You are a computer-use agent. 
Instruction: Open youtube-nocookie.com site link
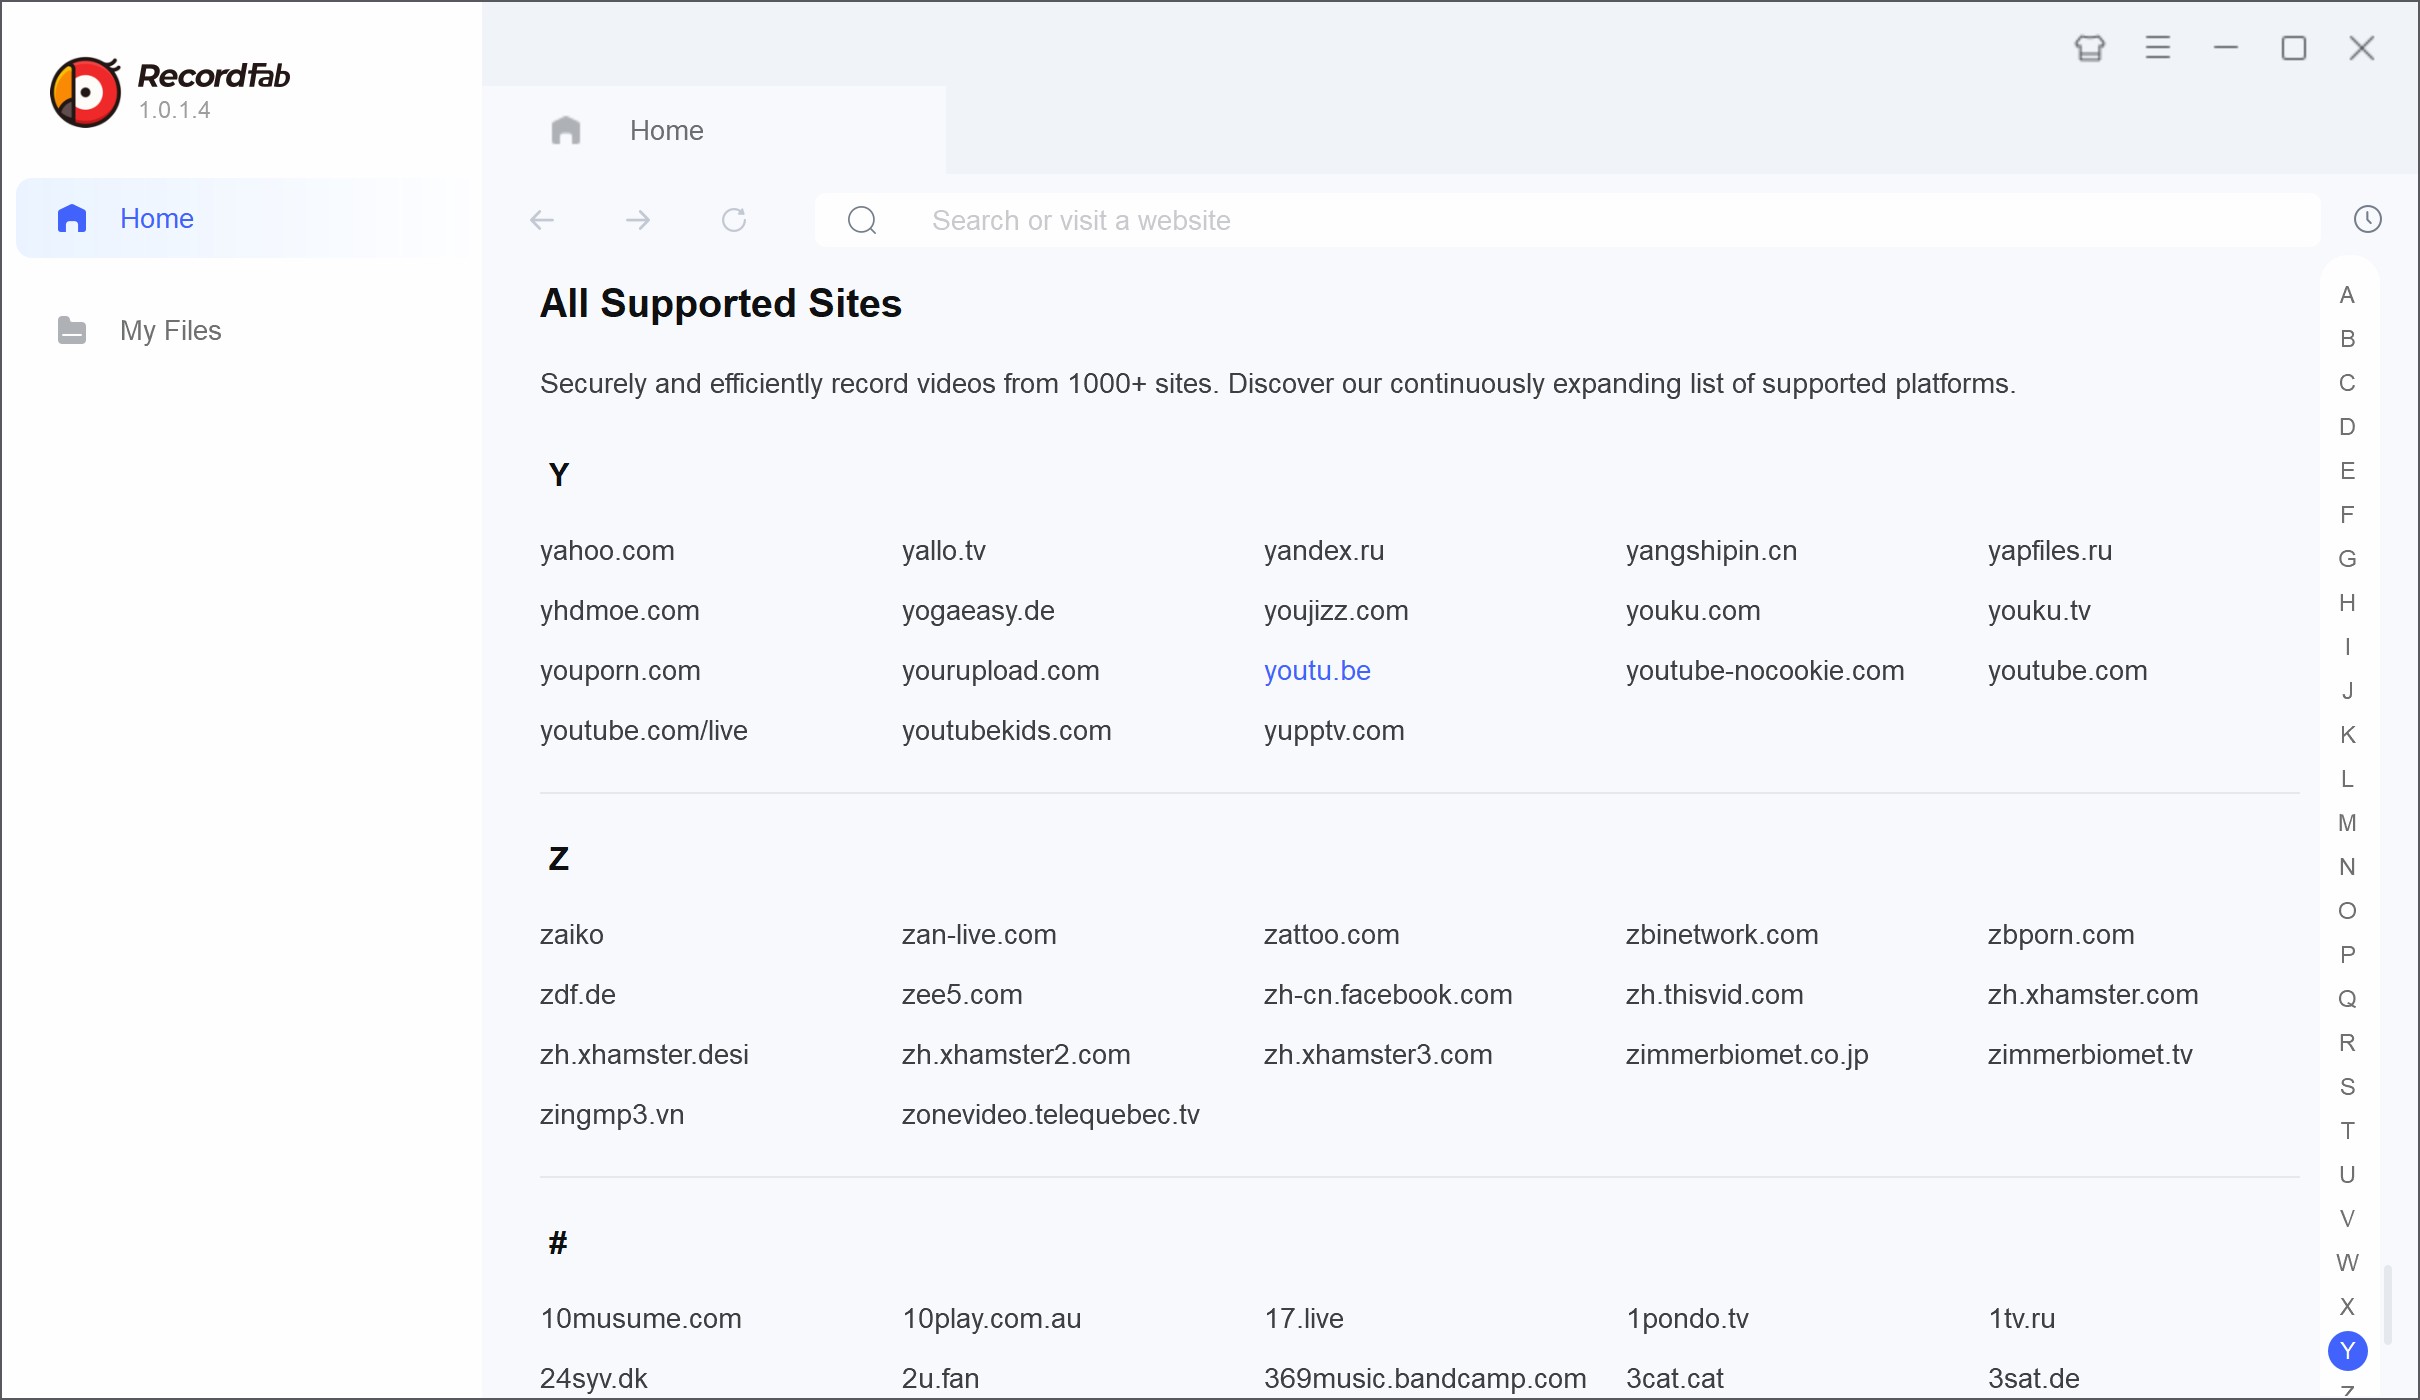(x=1765, y=671)
